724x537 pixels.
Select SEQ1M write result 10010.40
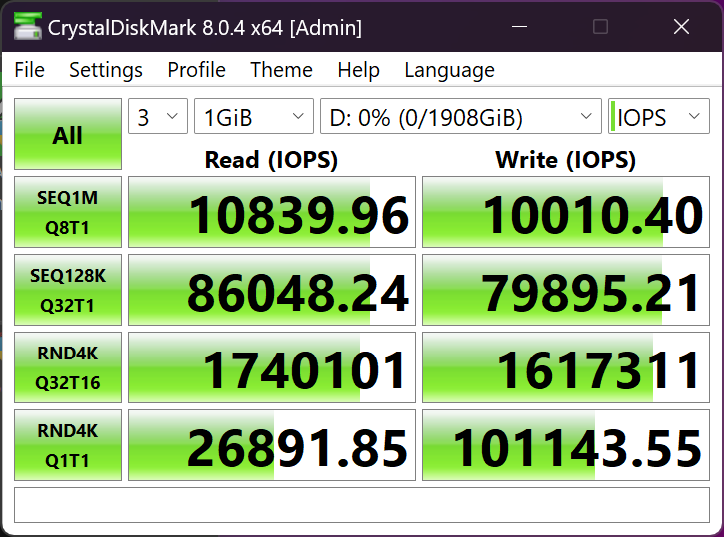tap(566, 212)
